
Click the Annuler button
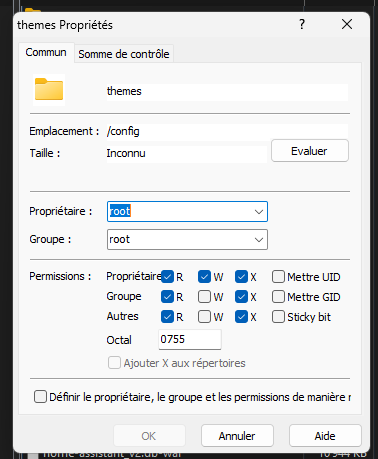237,436
